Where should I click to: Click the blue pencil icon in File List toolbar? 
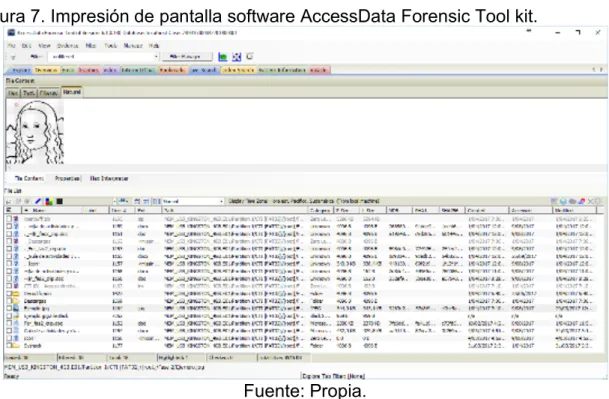coord(38,201)
